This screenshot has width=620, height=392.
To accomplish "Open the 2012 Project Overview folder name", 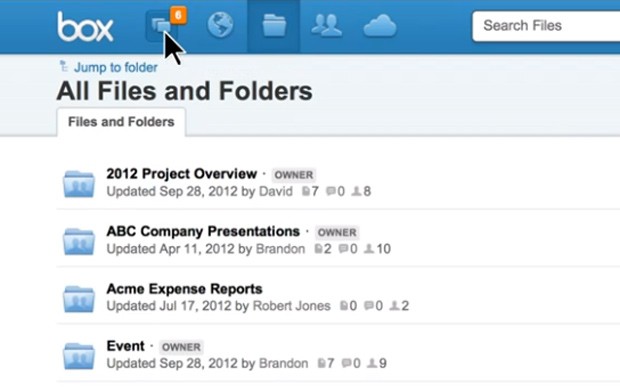I will 182,174.
